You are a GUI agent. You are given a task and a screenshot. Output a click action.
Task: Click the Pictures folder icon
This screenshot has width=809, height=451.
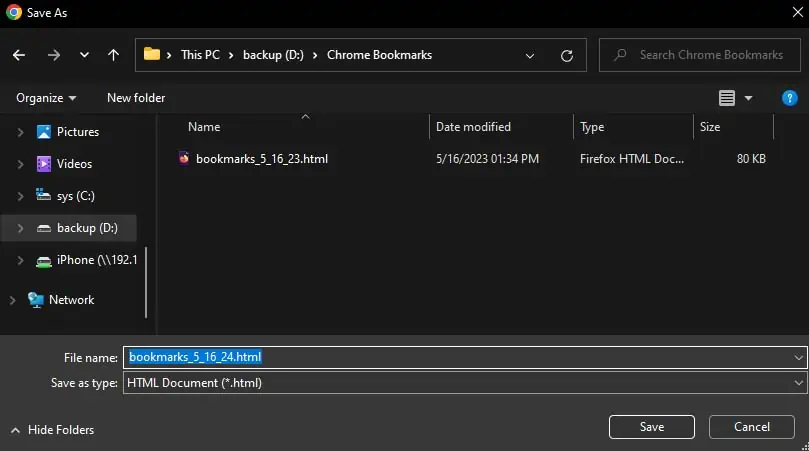pyautogui.click(x=44, y=132)
